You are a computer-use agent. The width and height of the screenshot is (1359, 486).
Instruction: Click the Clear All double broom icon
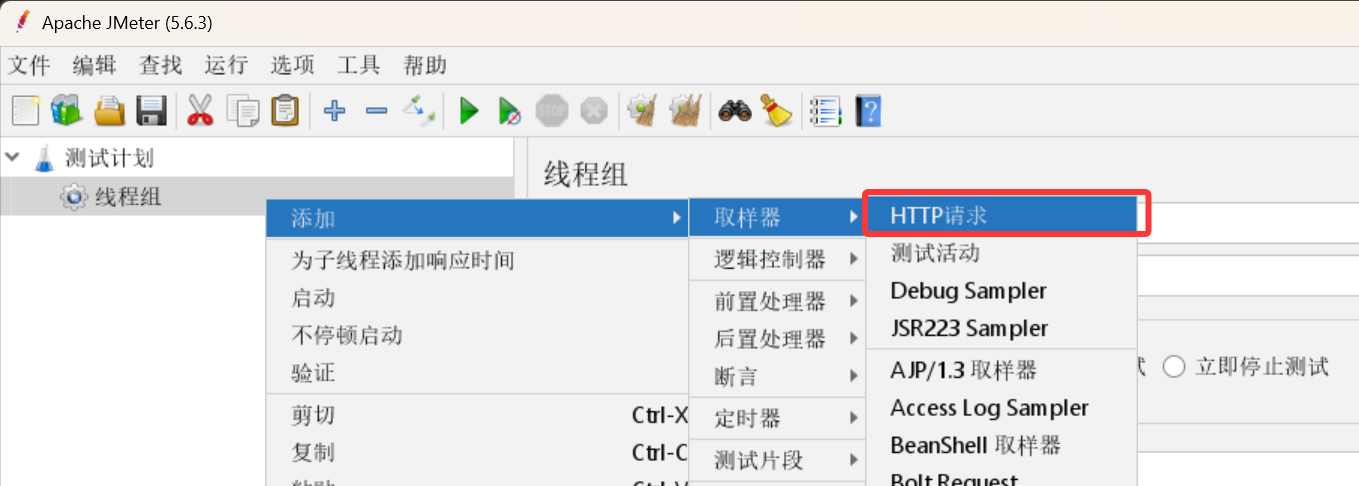click(x=685, y=110)
